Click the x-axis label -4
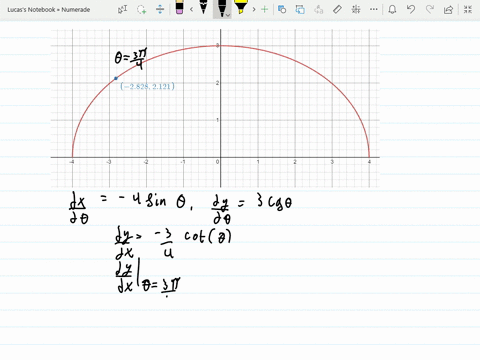 (72, 162)
